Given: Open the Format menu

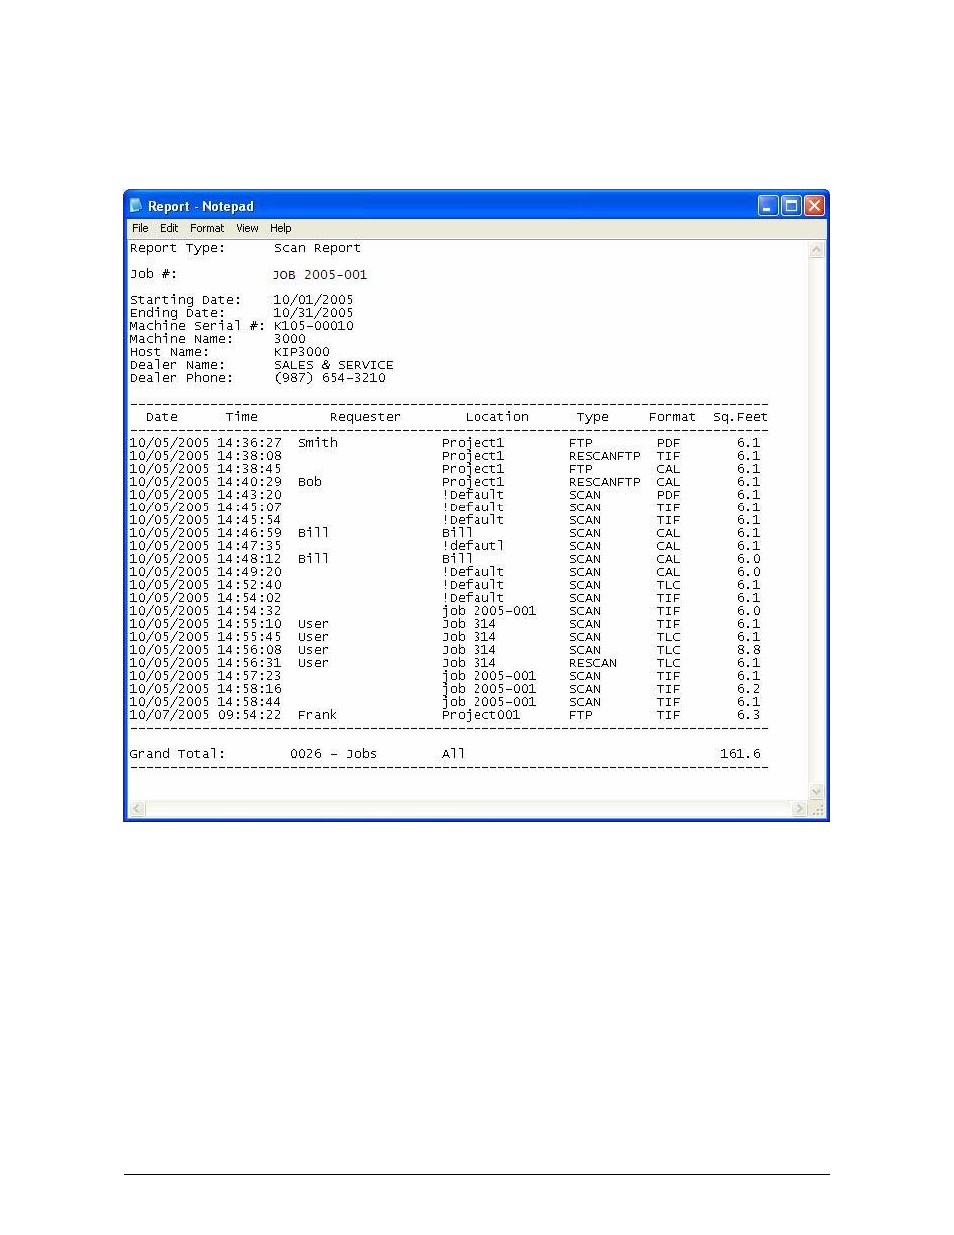Looking at the screenshot, I should click(x=207, y=228).
